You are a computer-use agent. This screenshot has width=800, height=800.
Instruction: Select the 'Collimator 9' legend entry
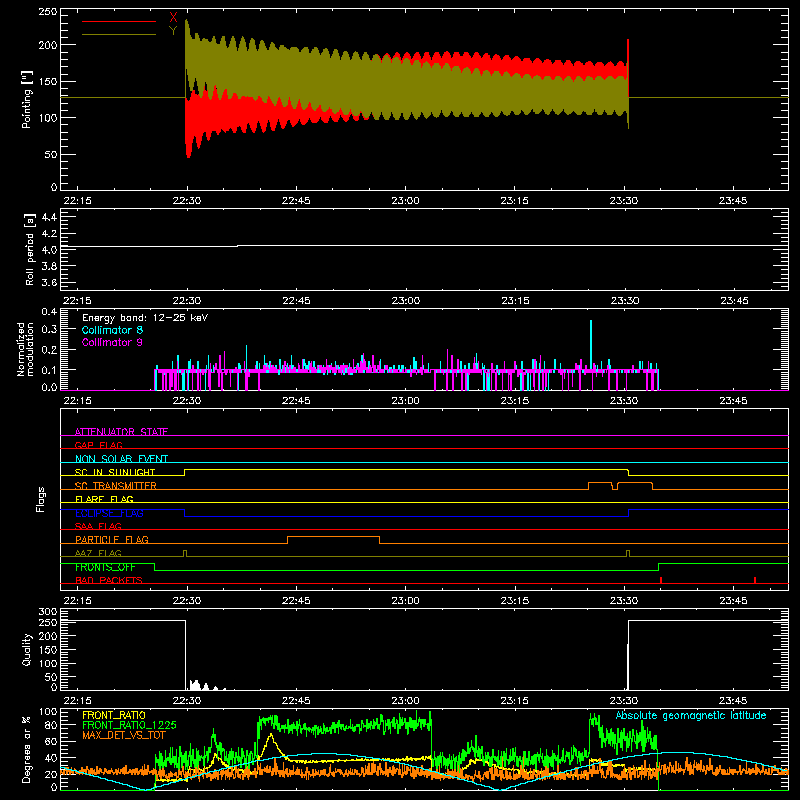(x=112, y=342)
